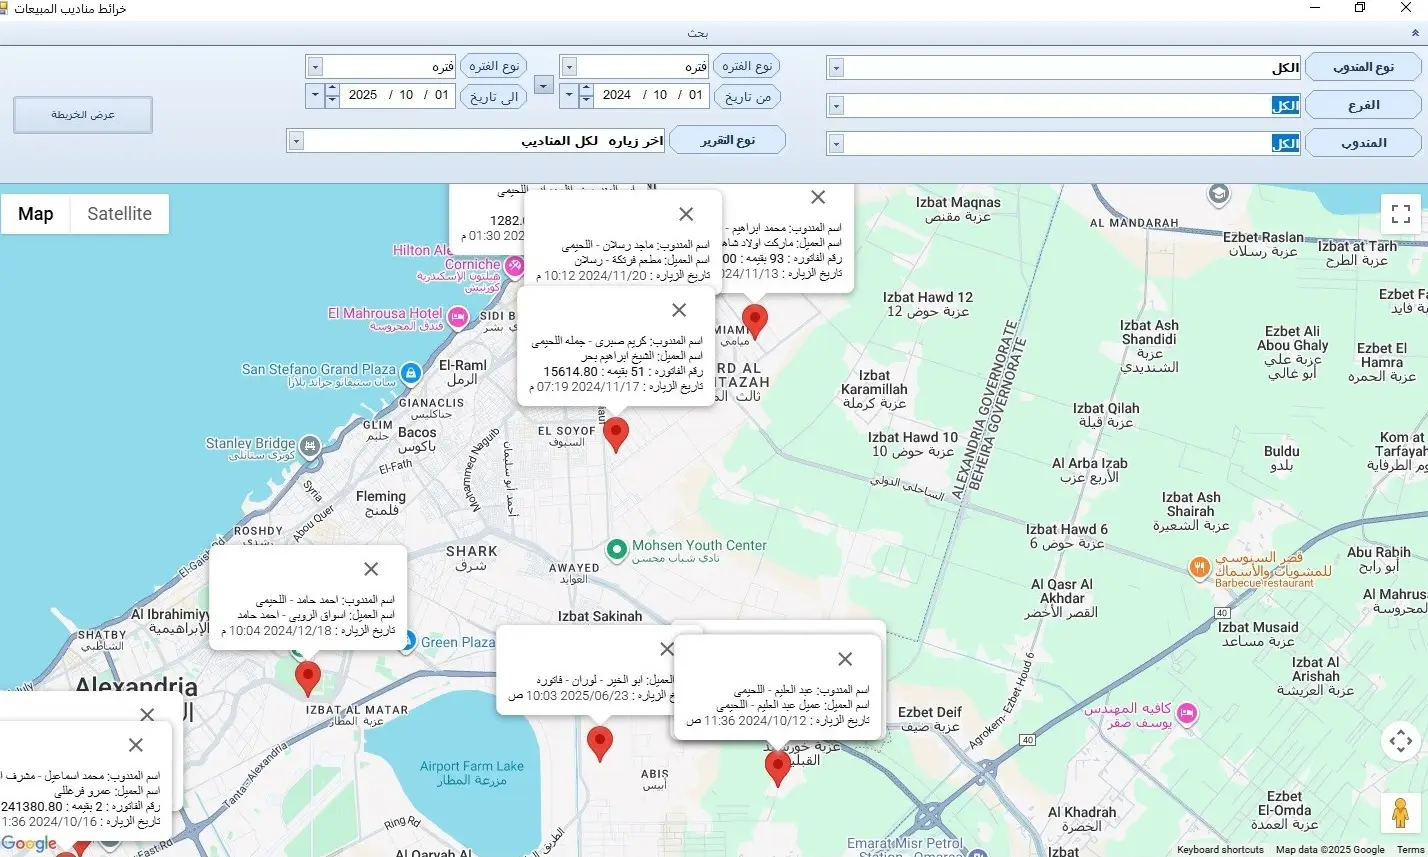Open the Keyboard shortcuts link

(1220, 850)
